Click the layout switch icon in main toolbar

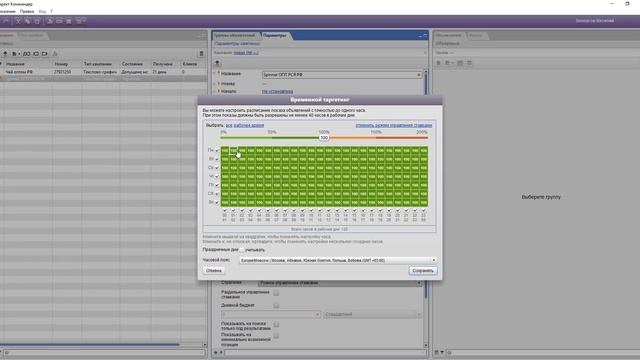pos(80,21)
